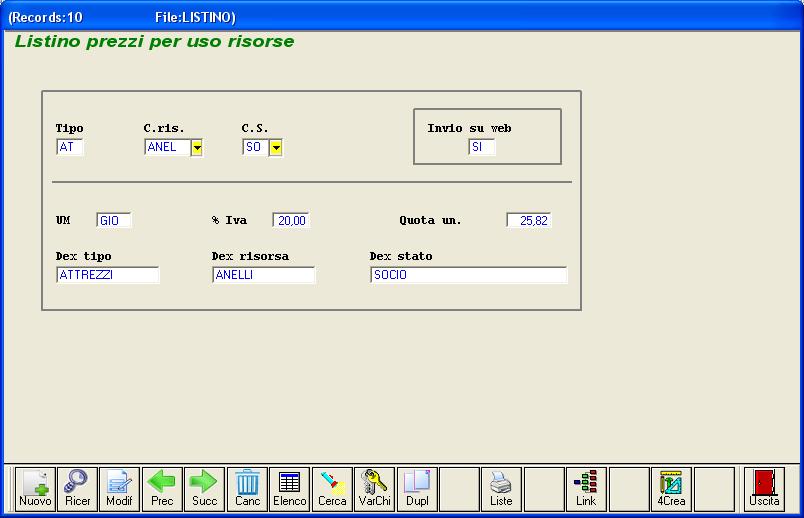Click the Nuovo new record icon
This screenshot has width=804, height=518.
(35, 488)
